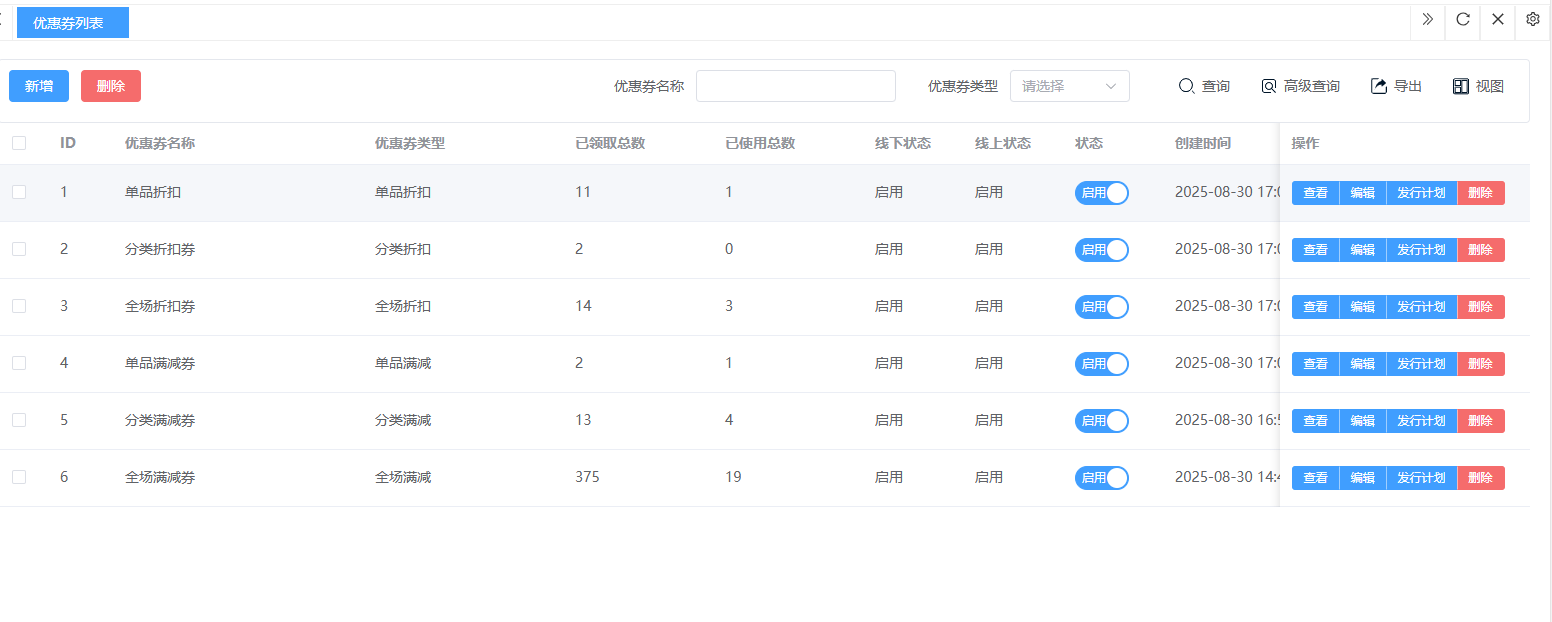This screenshot has width=1552, height=622.
Task: Disable the status switch for 全场满减券
Action: 1102,478
